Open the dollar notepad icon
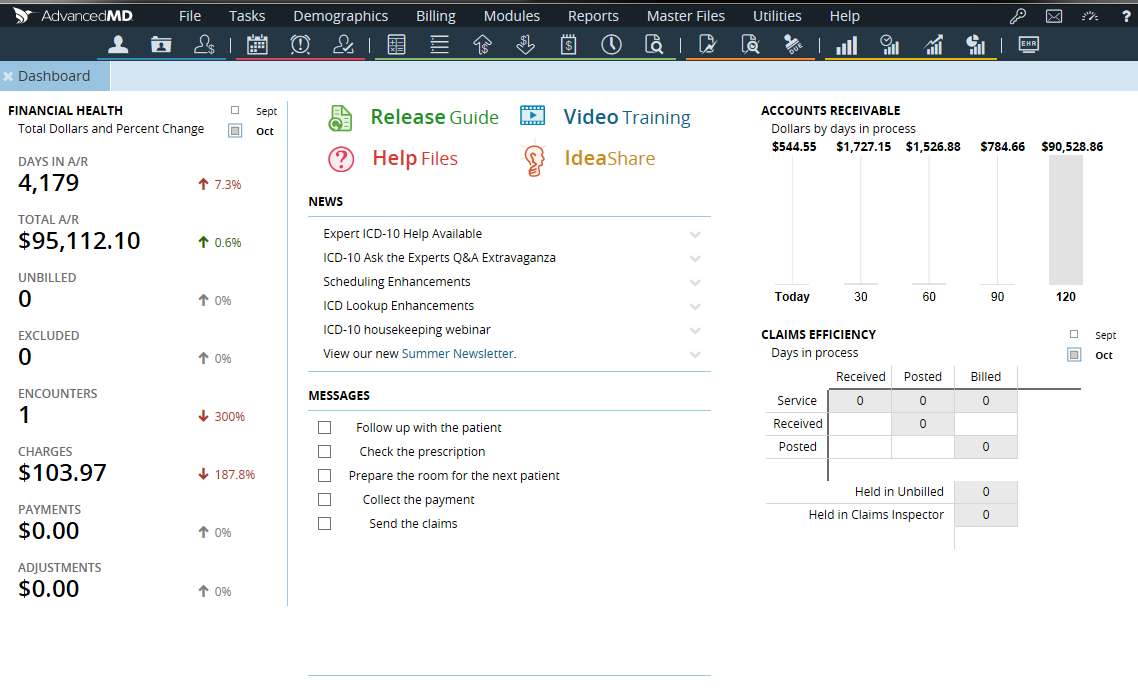 click(x=568, y=45)
